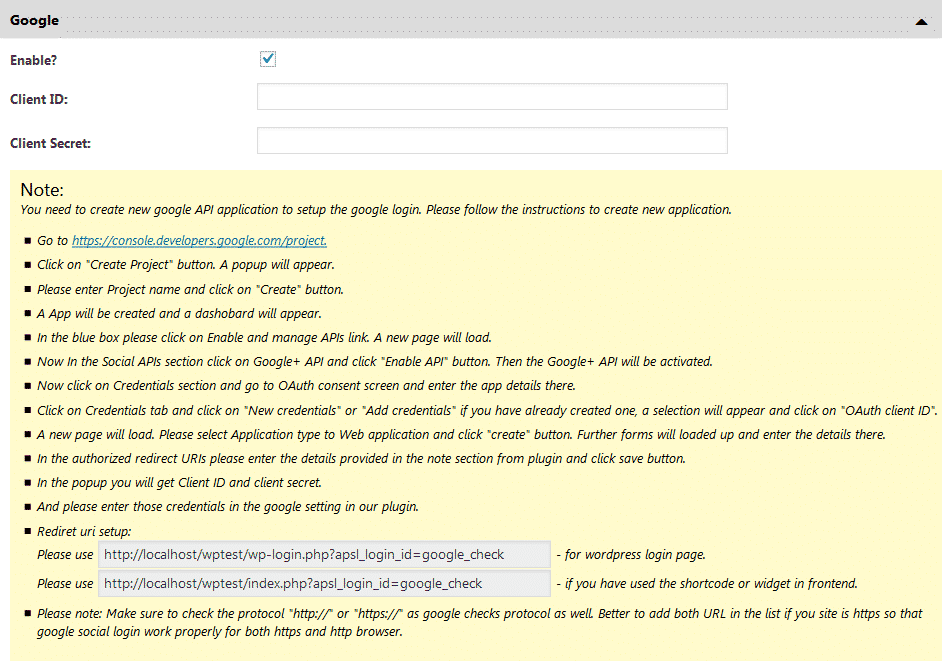Image resolution: width=942 pixels, height=661 pixels.
Task: Click the 'Note:' heading
Action: pos(42,190)
